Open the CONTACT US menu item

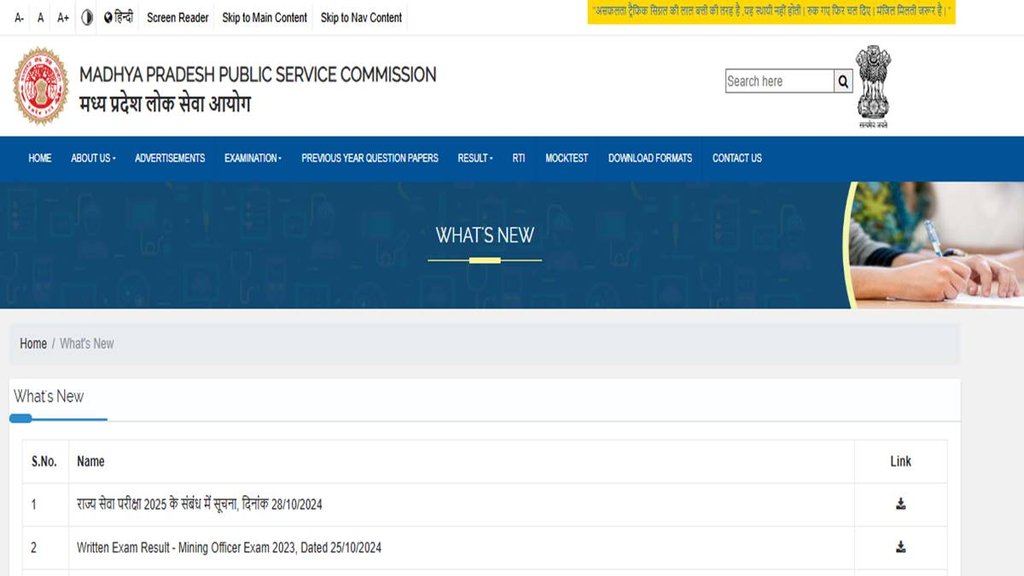[x=737, y=158]
